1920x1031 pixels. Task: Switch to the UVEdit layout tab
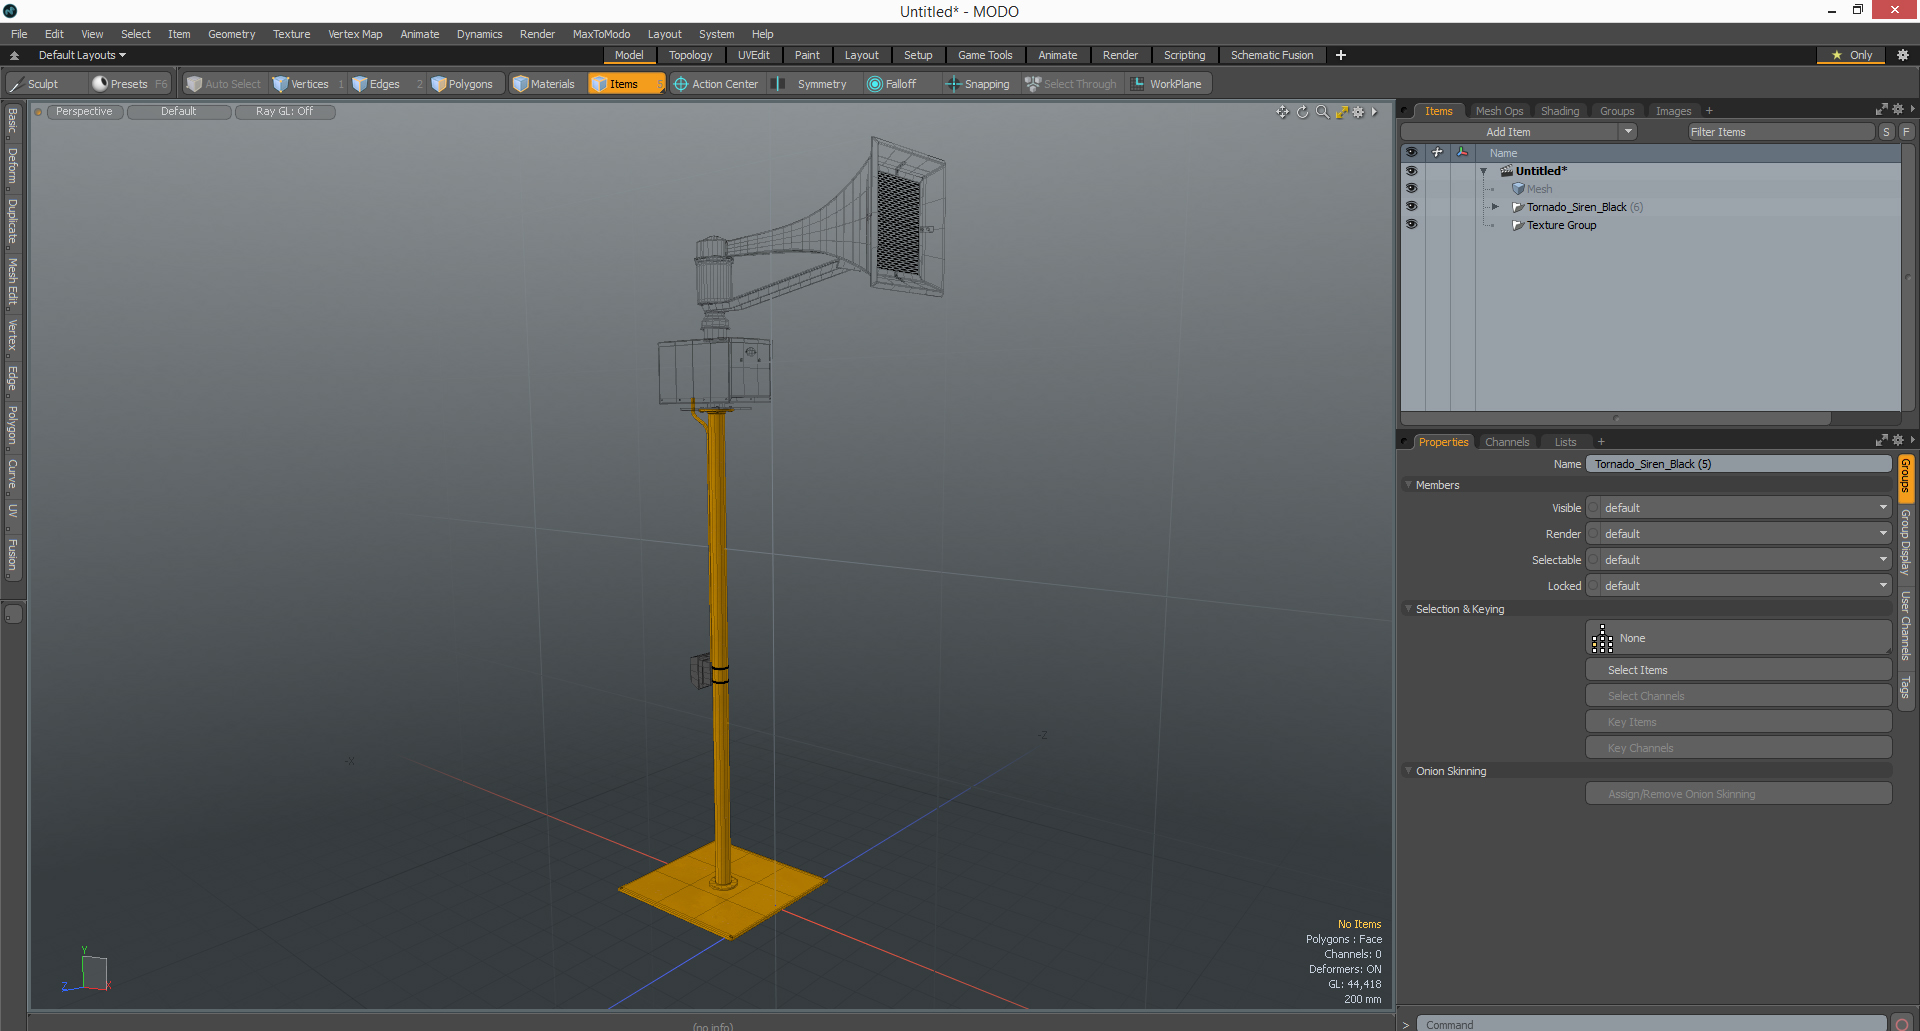tap(754, 55)
